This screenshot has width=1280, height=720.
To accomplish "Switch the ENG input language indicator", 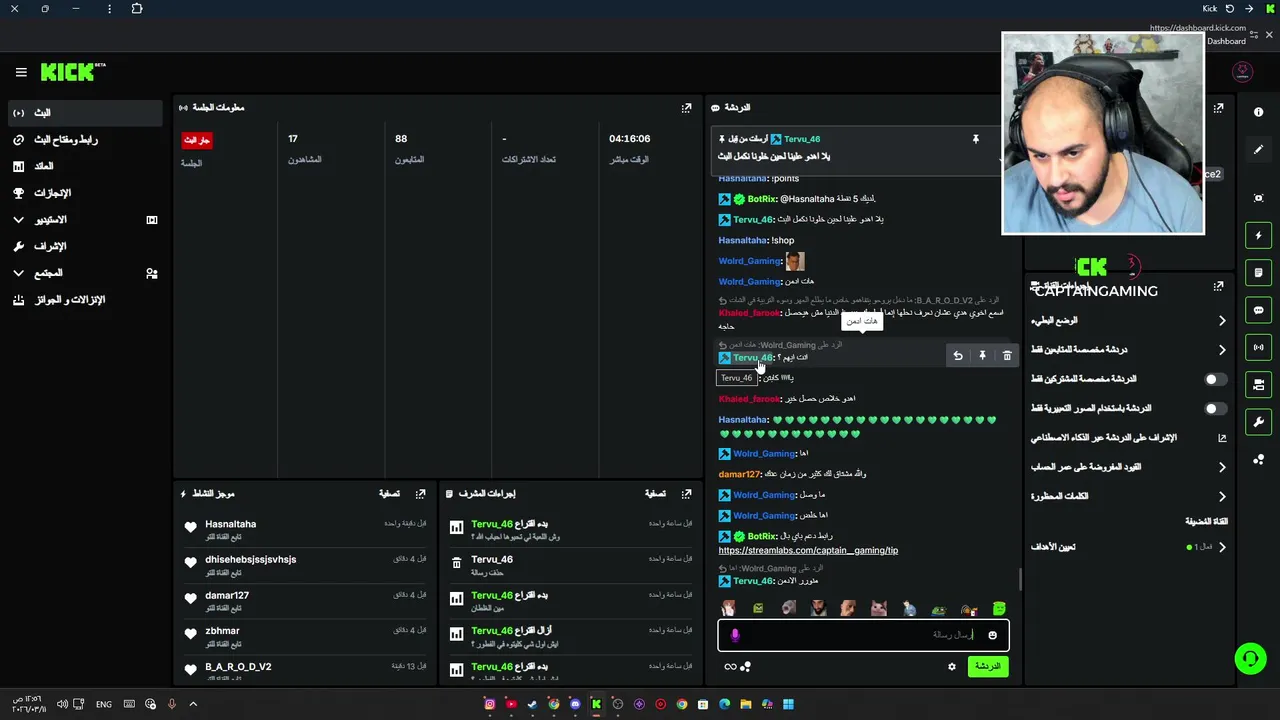I will pos(104,704).
